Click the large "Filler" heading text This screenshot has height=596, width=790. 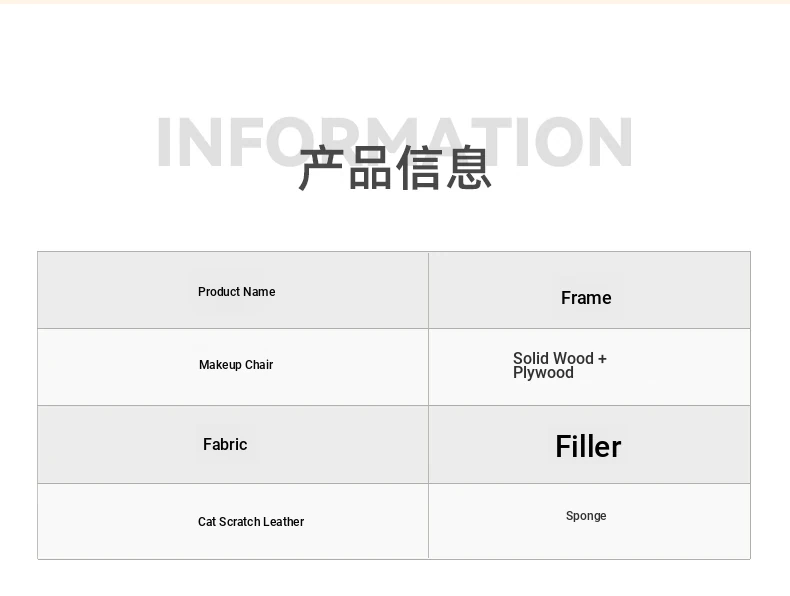[588, 447]
